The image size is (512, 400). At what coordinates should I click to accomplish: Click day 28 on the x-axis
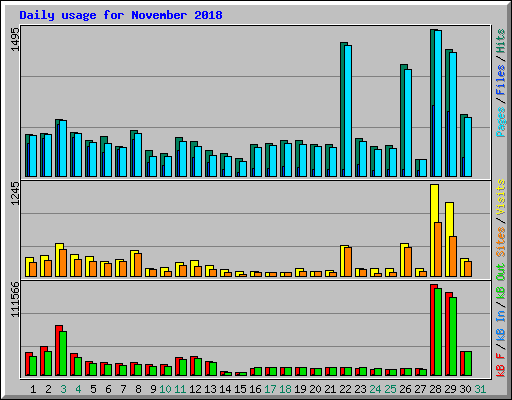435,389
